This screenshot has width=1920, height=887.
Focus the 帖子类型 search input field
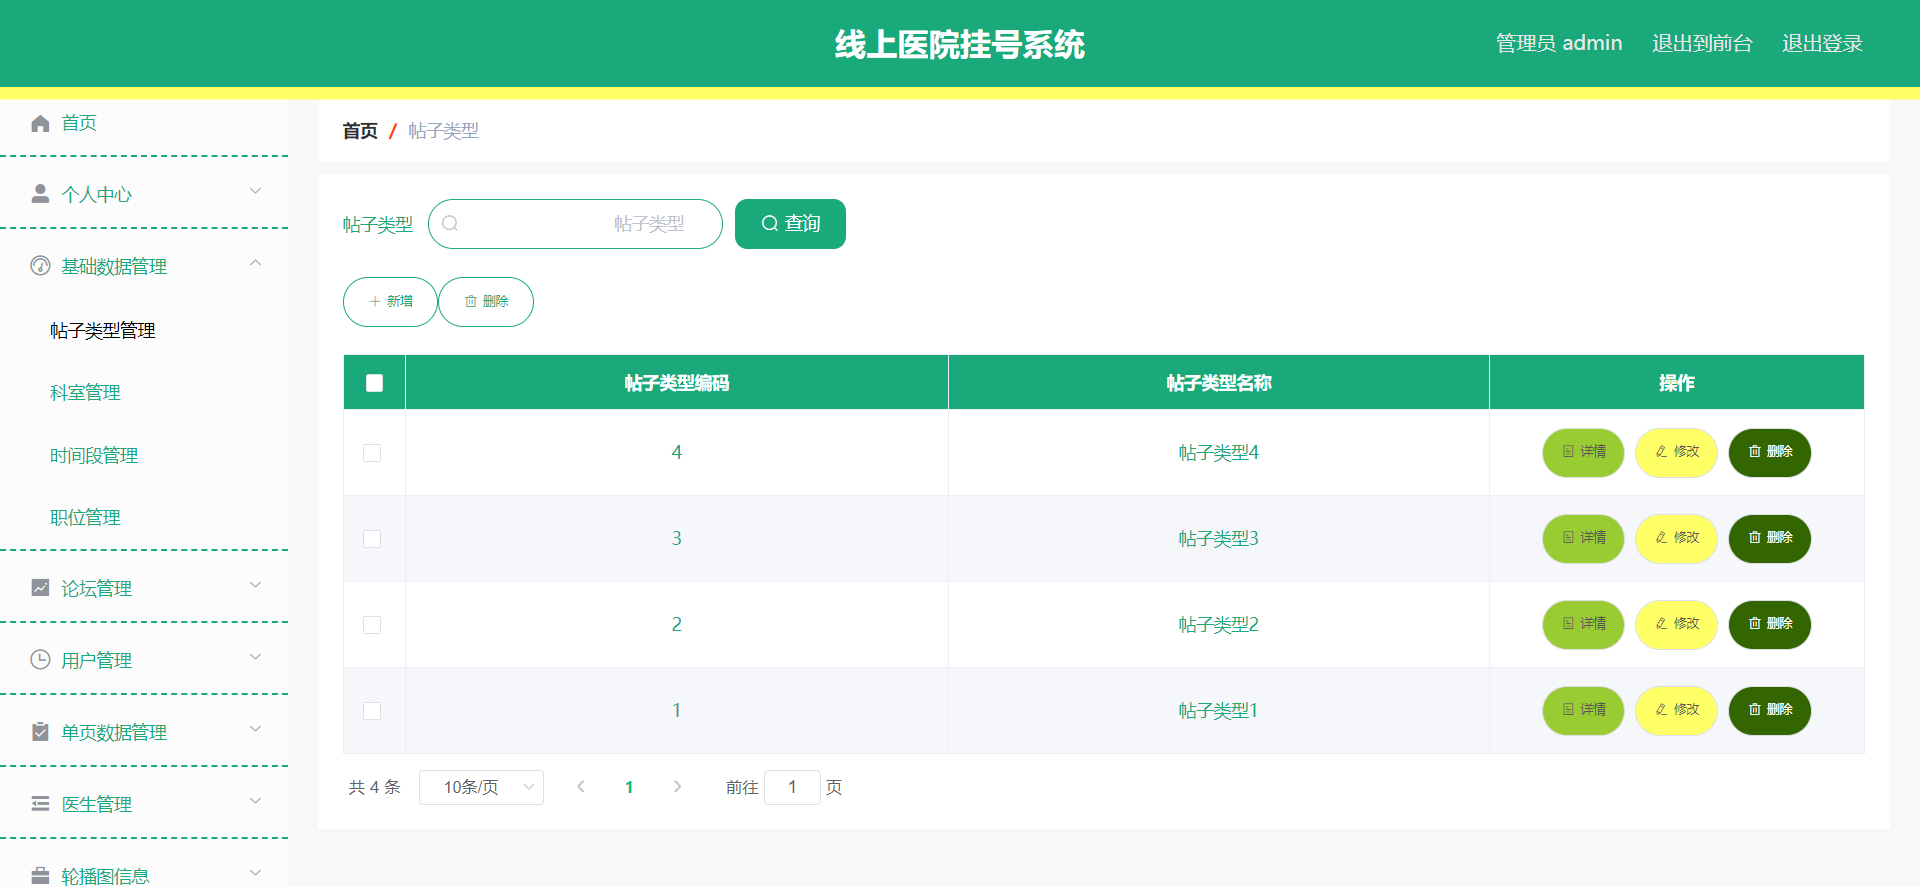coord(575,224)
